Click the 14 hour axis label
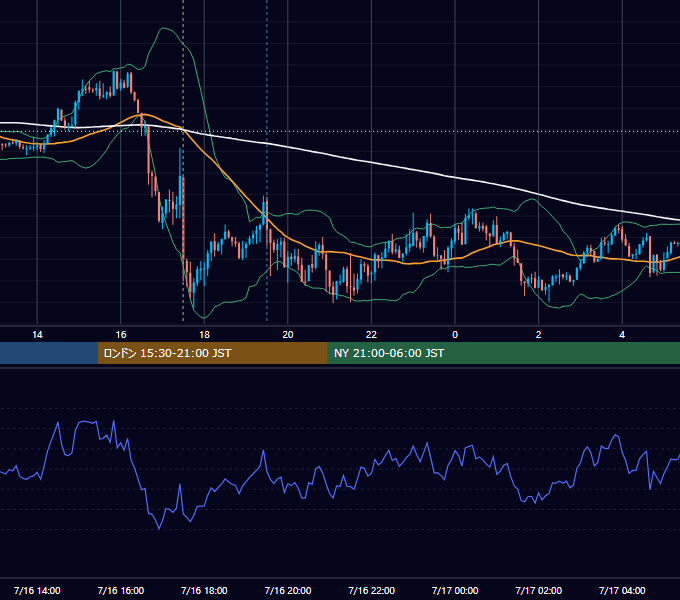Image resolution: width=680 pixels, height=600 pixels. (x=37, y=335)
